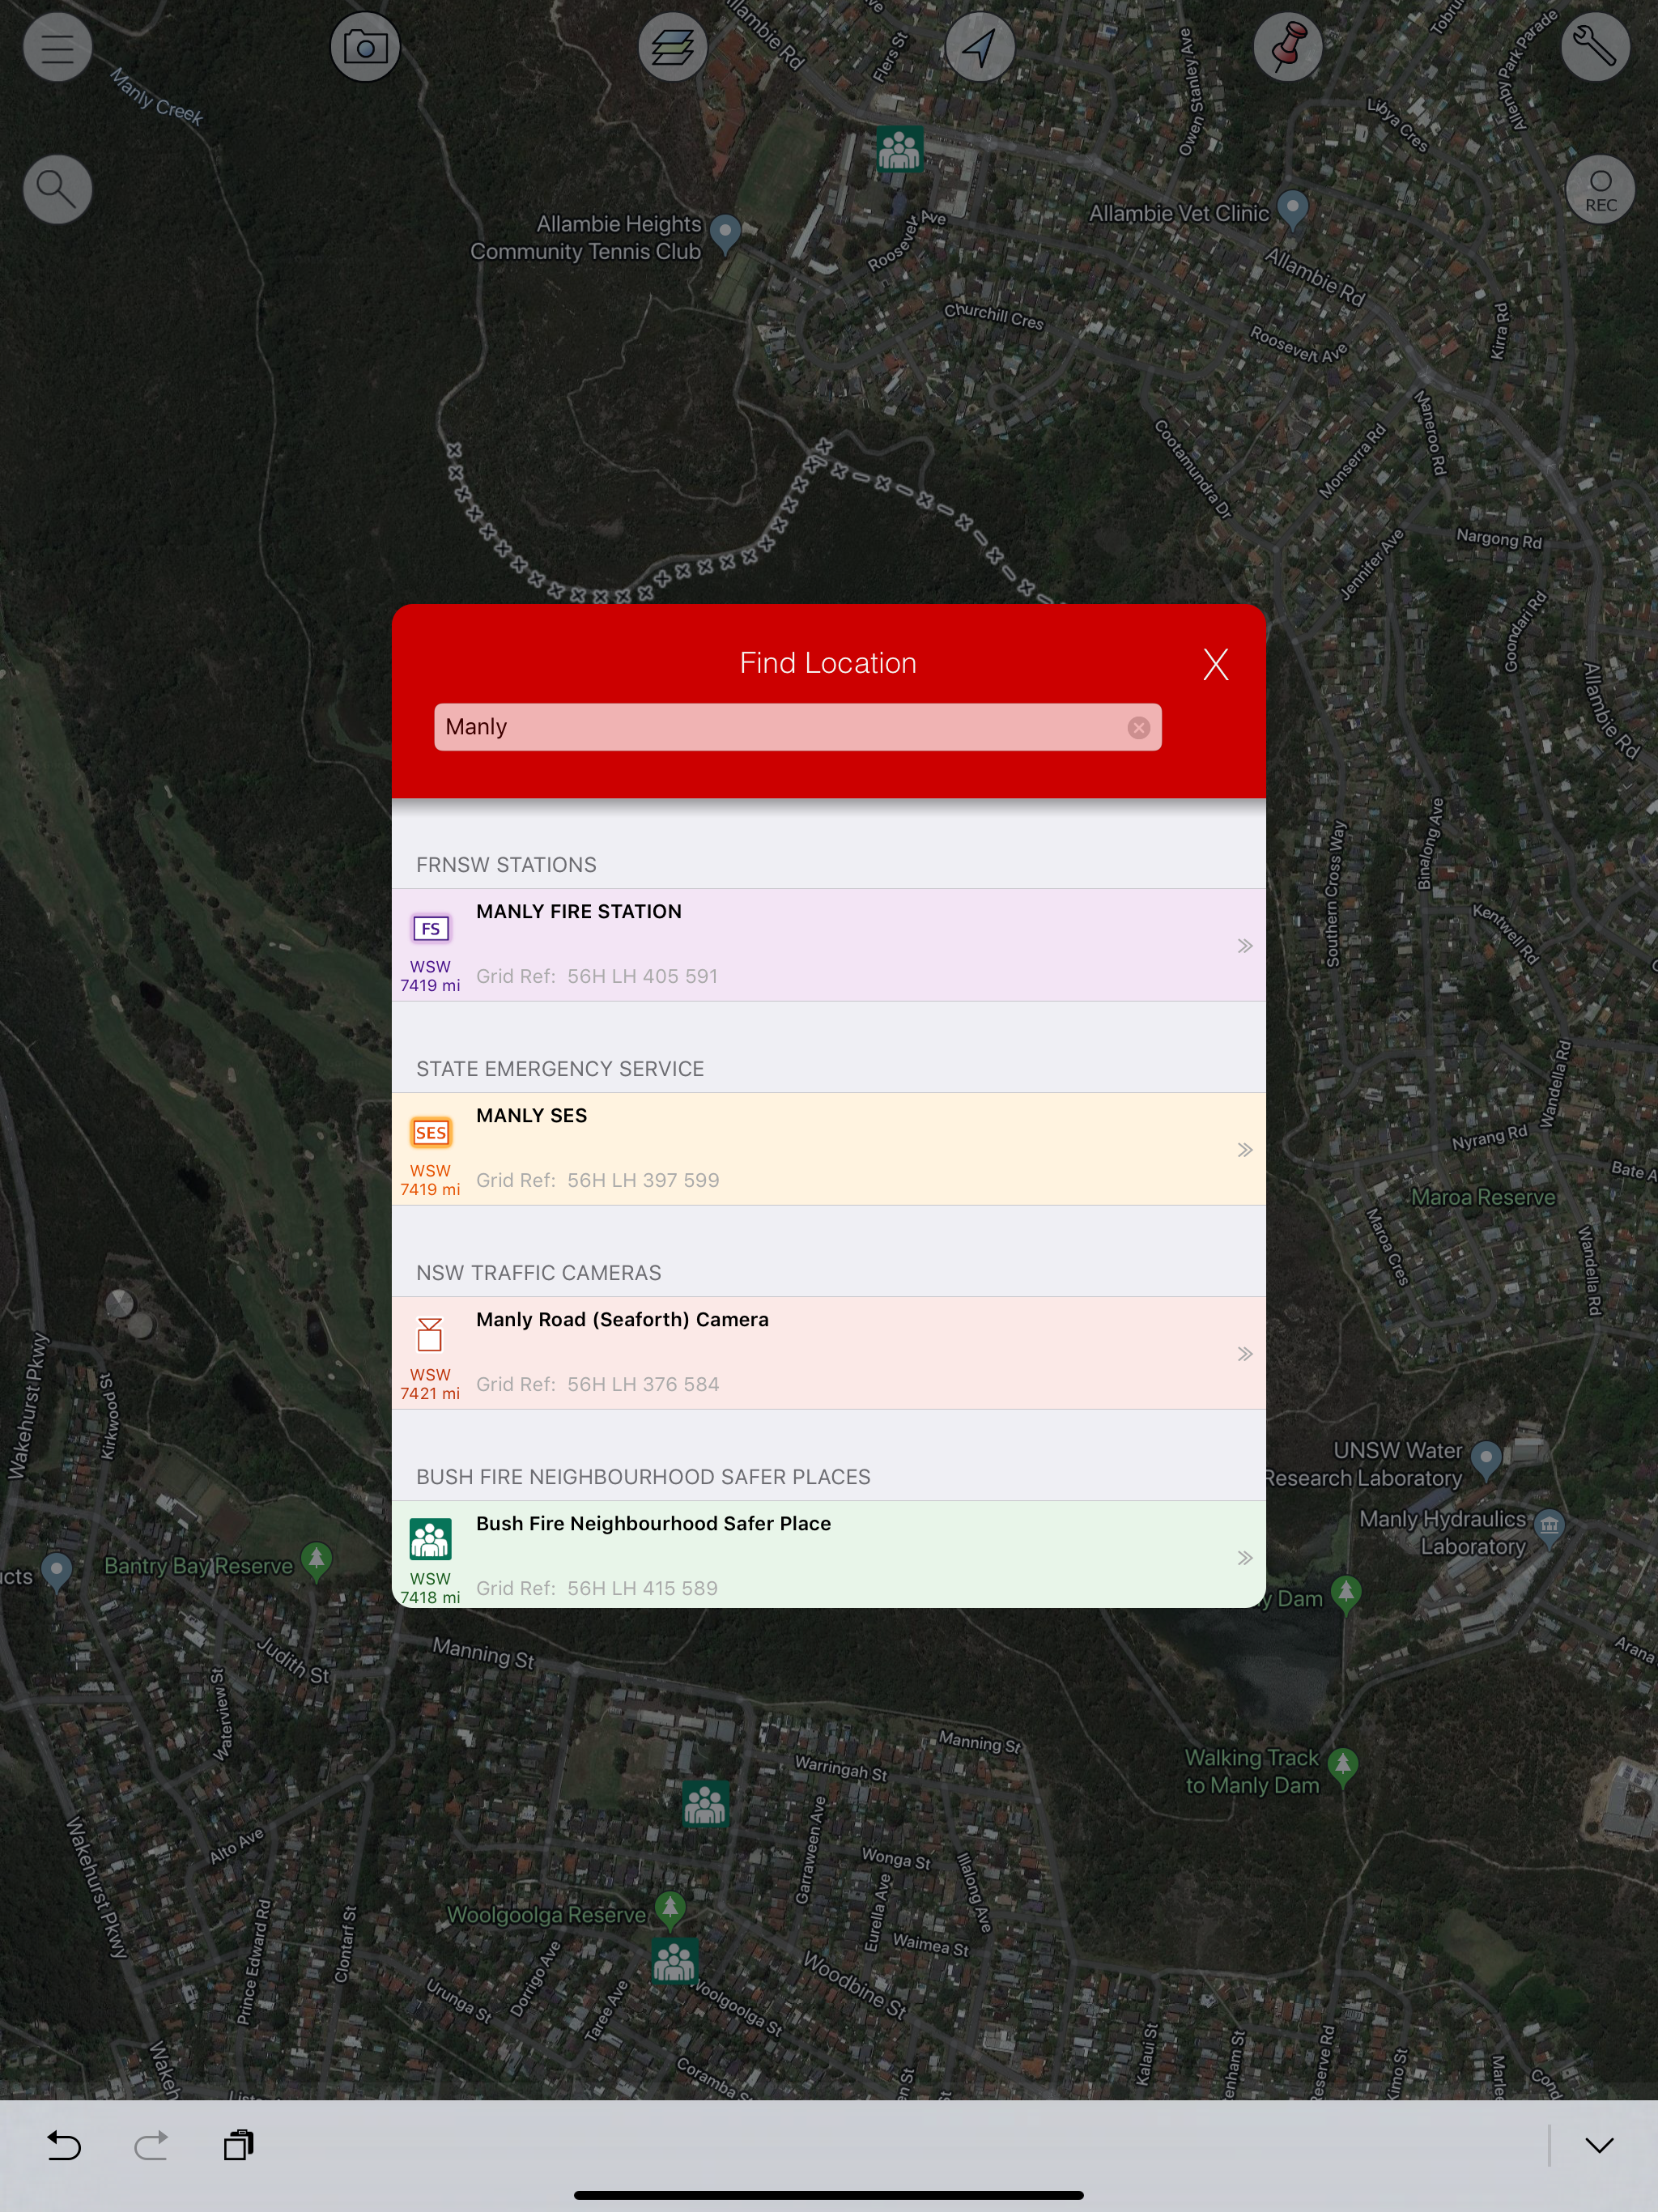Click the STATE EMERGENCY SERVICE header

coord(560,1069)
